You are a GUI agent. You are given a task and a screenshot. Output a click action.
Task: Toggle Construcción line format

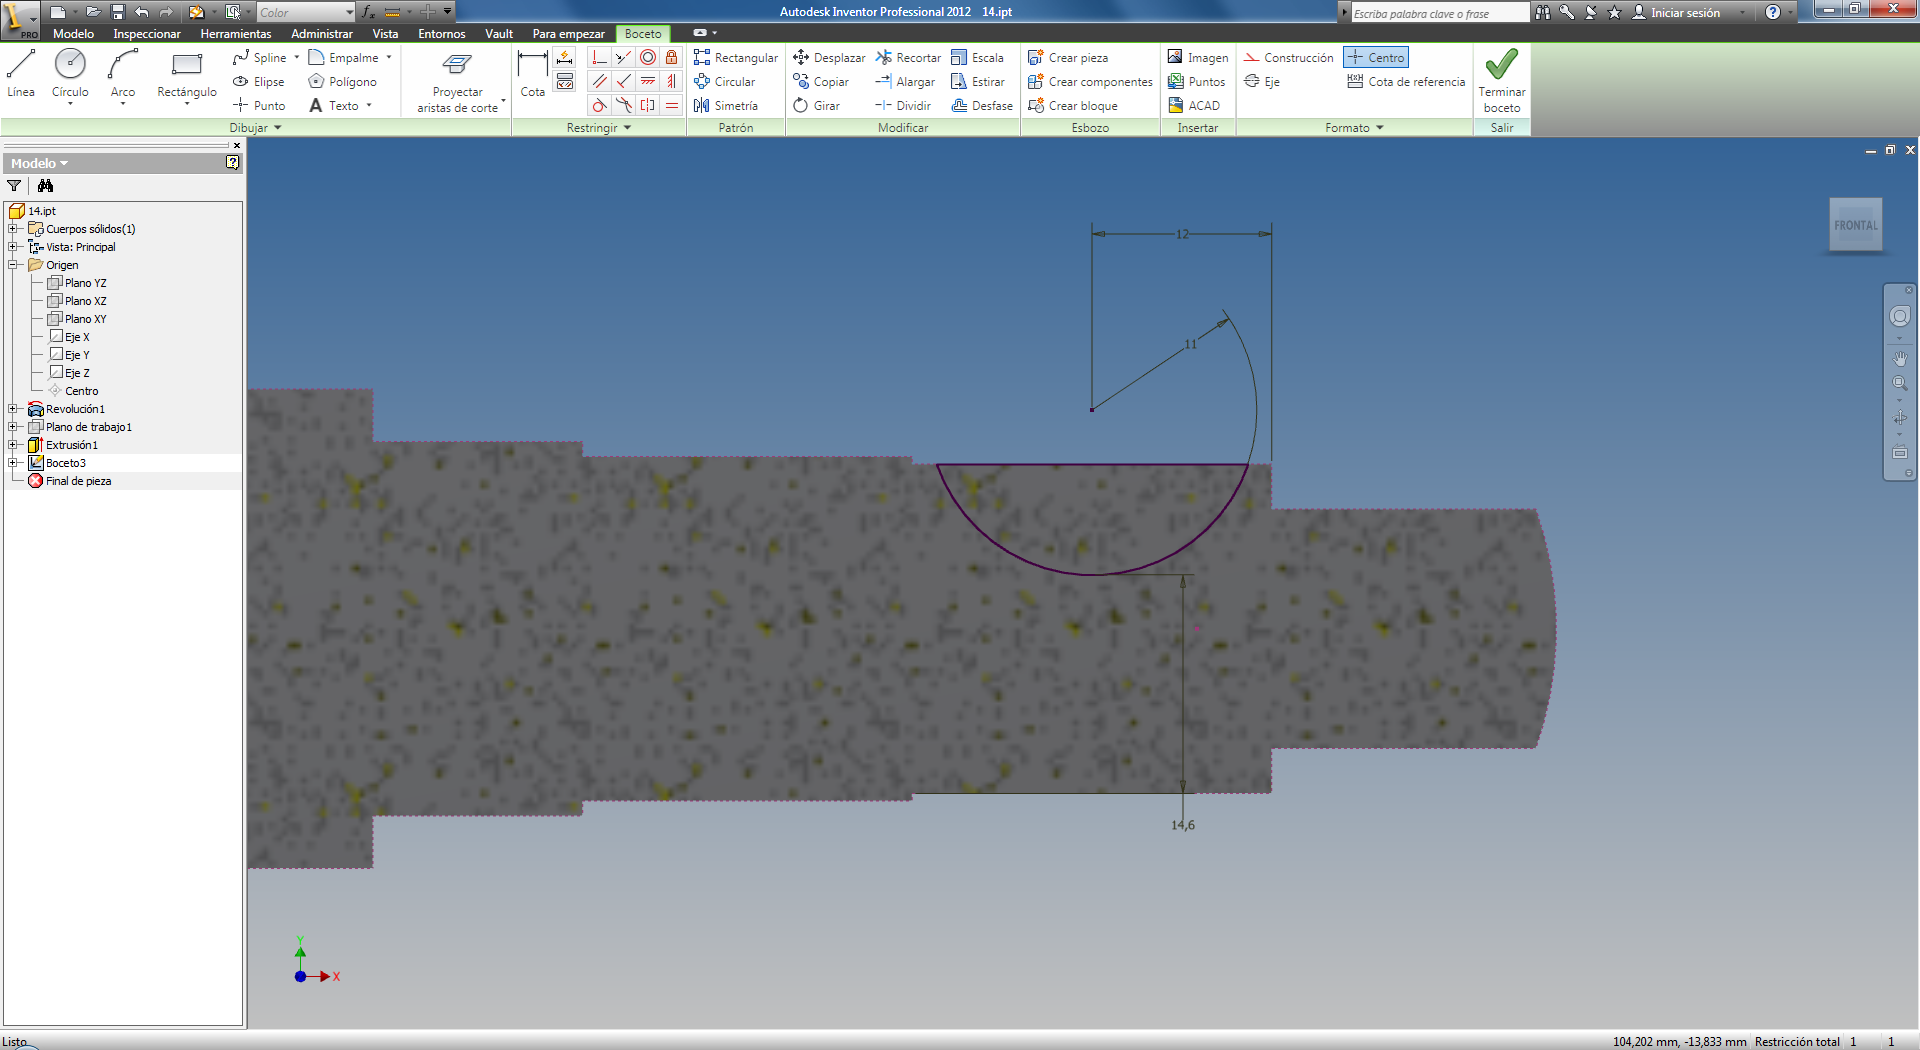coord(1288,58)
